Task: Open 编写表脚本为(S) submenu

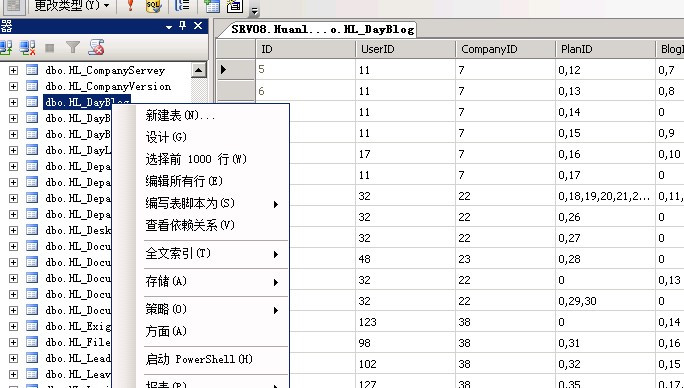Action: point(201,203)
